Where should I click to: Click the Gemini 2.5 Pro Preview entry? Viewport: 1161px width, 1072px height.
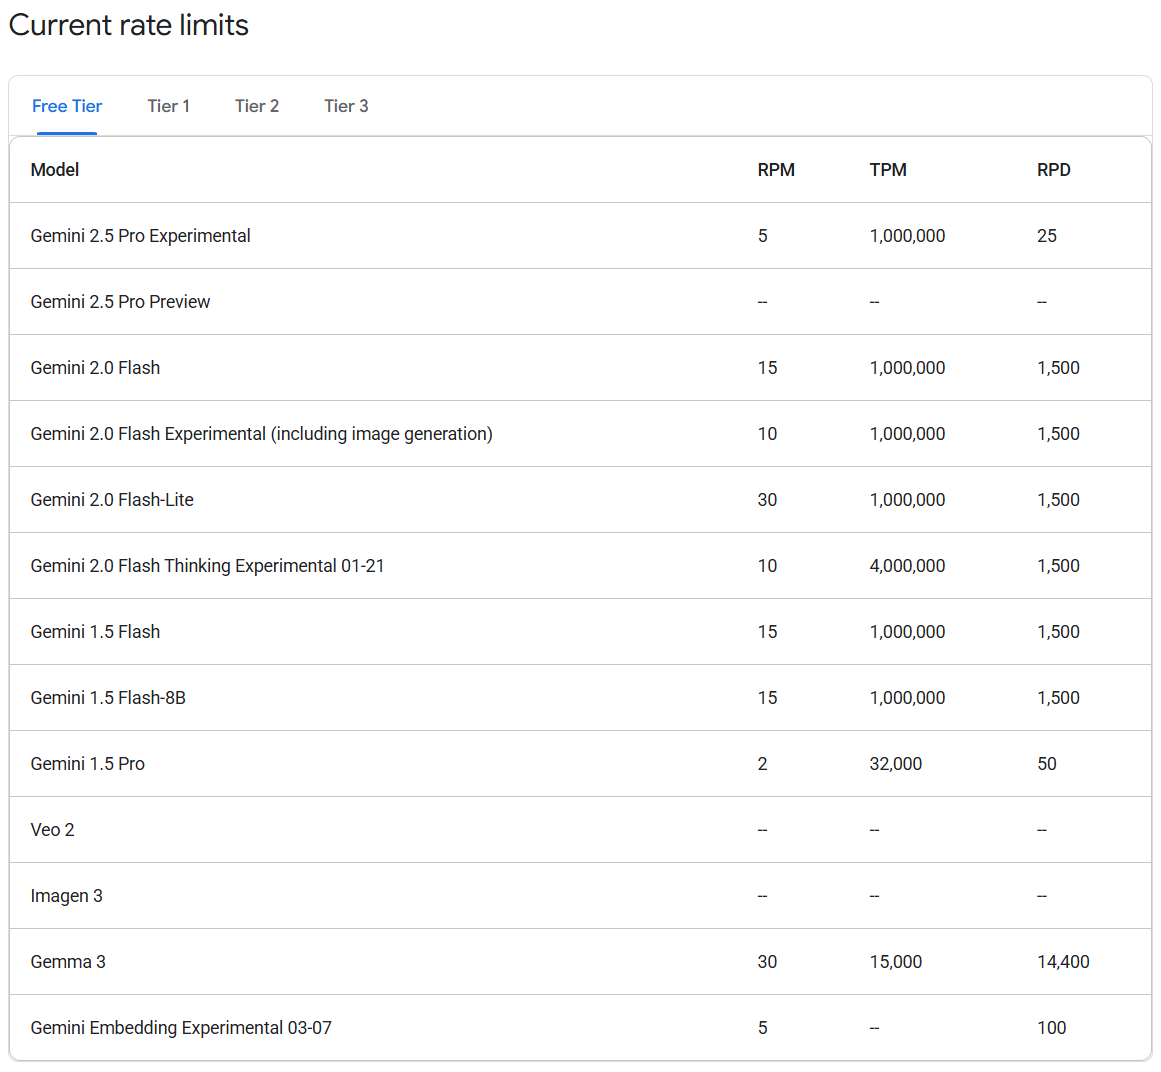(x=120, y=302)
